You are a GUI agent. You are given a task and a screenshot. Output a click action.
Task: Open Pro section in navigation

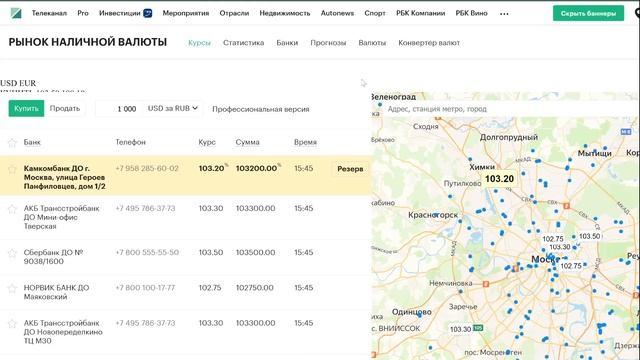tap(83, 13)
